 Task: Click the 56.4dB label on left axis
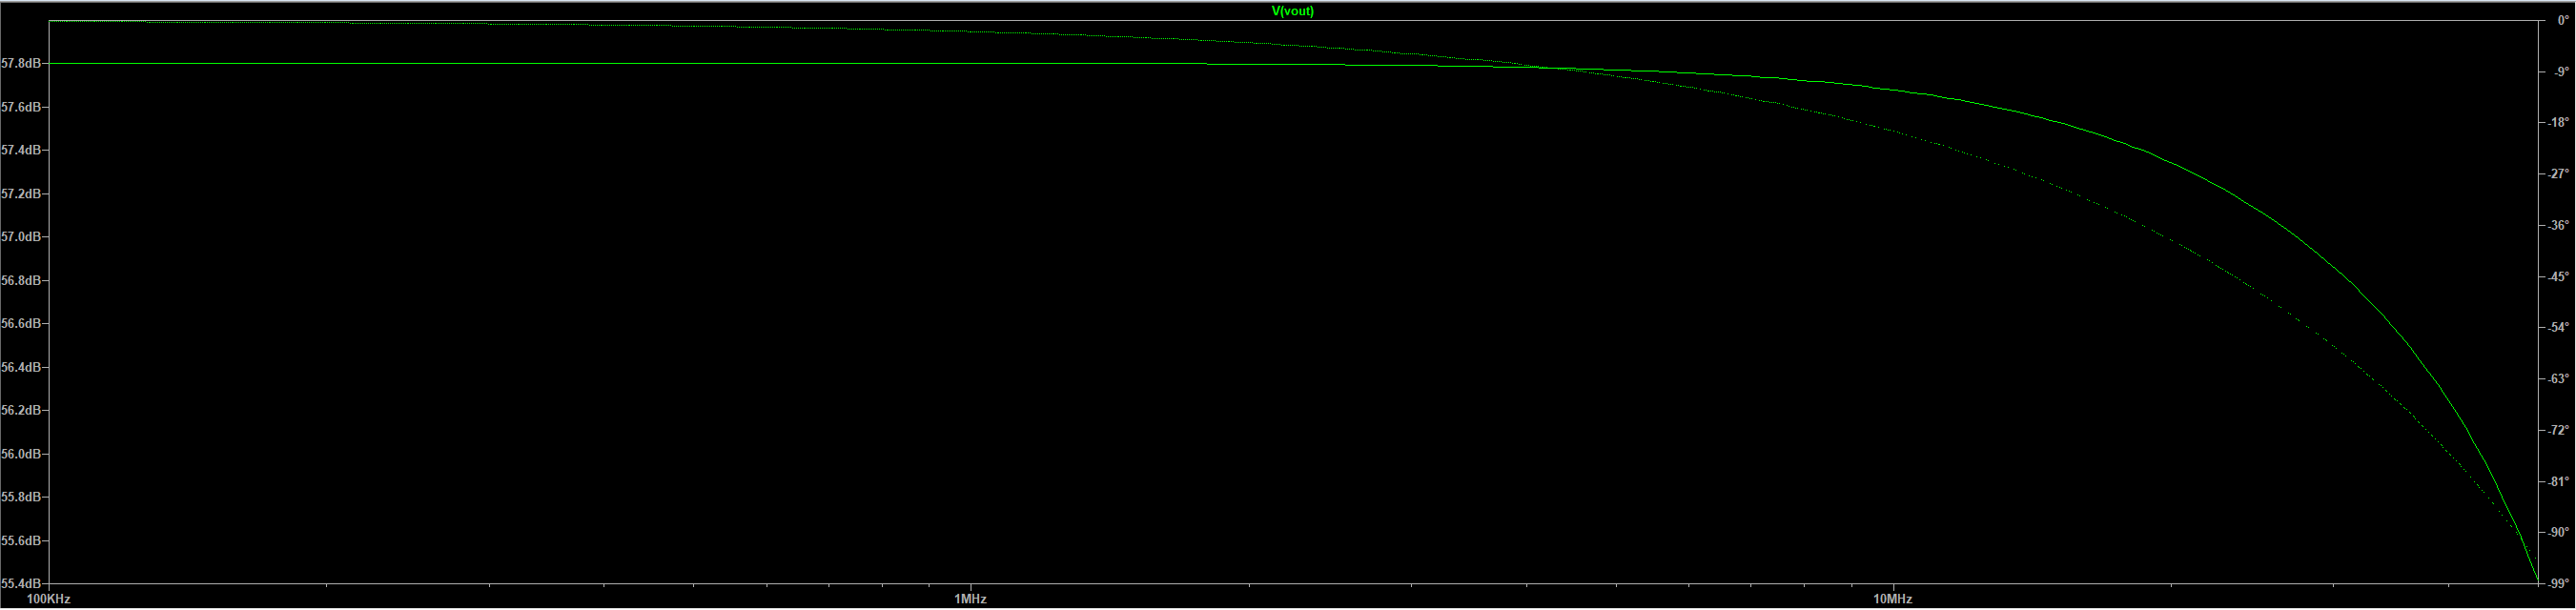[21, 367]
